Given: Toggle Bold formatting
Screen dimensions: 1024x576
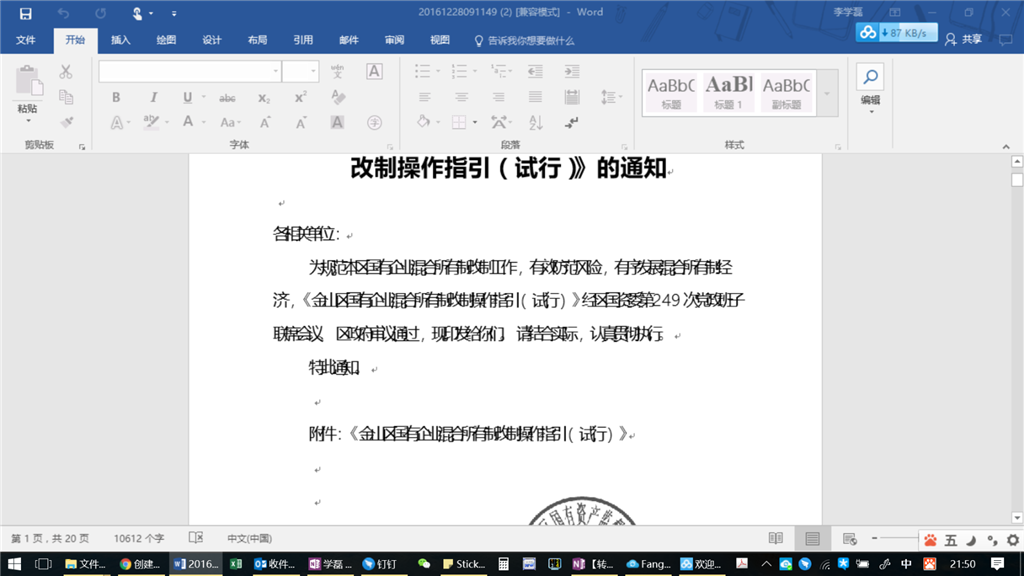Looking at the screenshot, I should pos(116,97).
